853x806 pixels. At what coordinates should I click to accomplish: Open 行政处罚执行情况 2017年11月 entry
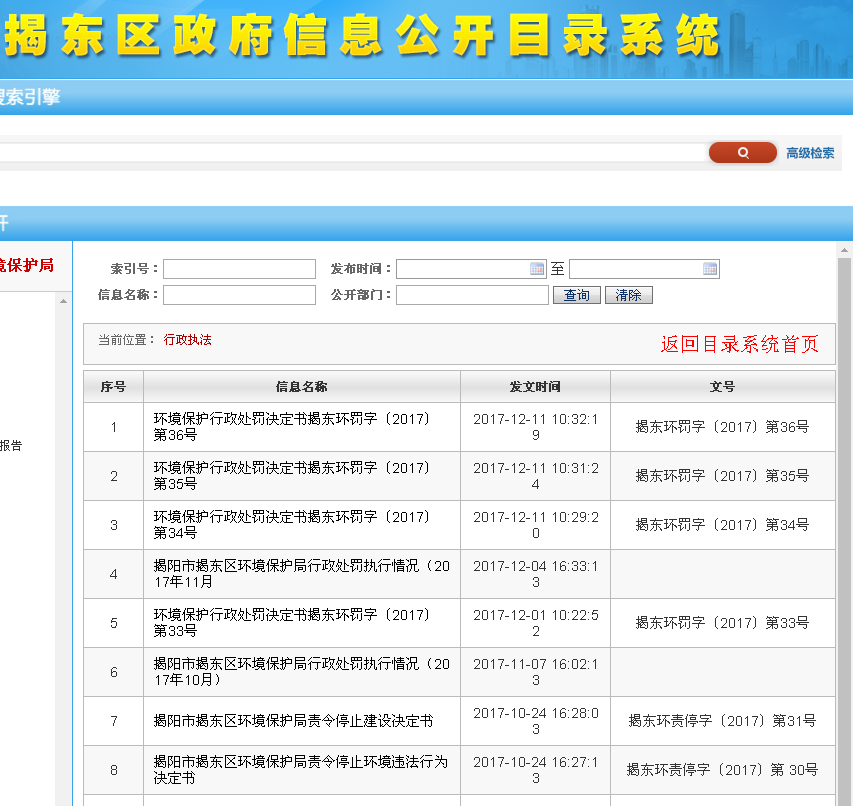301,574
